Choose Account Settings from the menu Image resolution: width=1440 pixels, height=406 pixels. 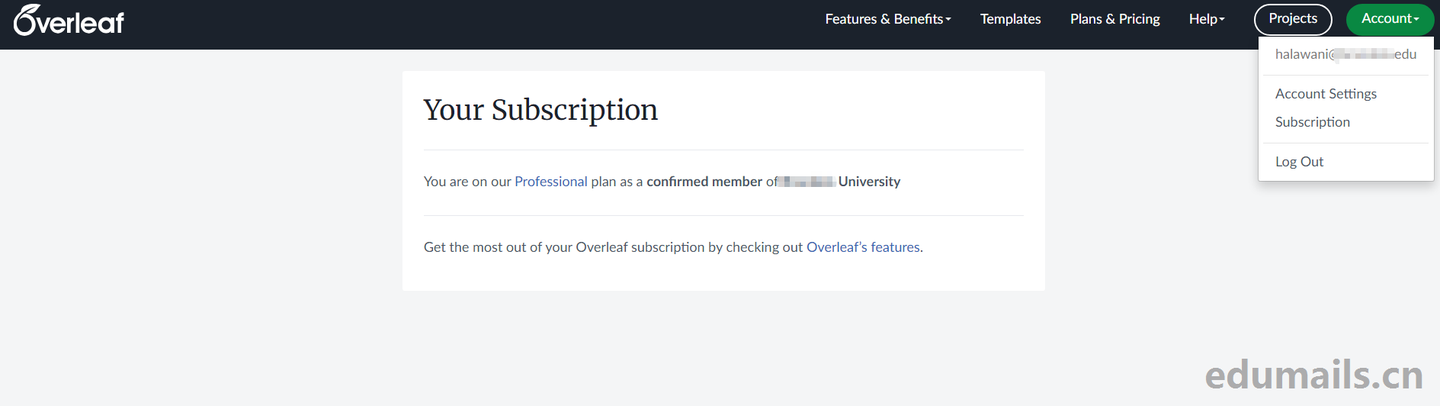(x=1326, y=94)
